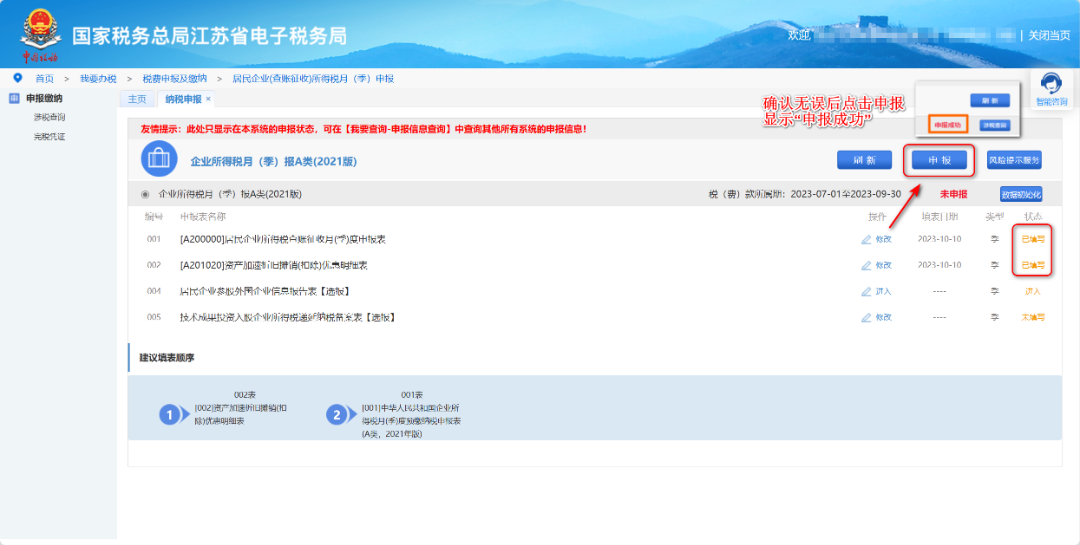This screenshot has height=545, width=1080.
Task: Click the blue briefcase tax form icon
Action: pos(159,159)
